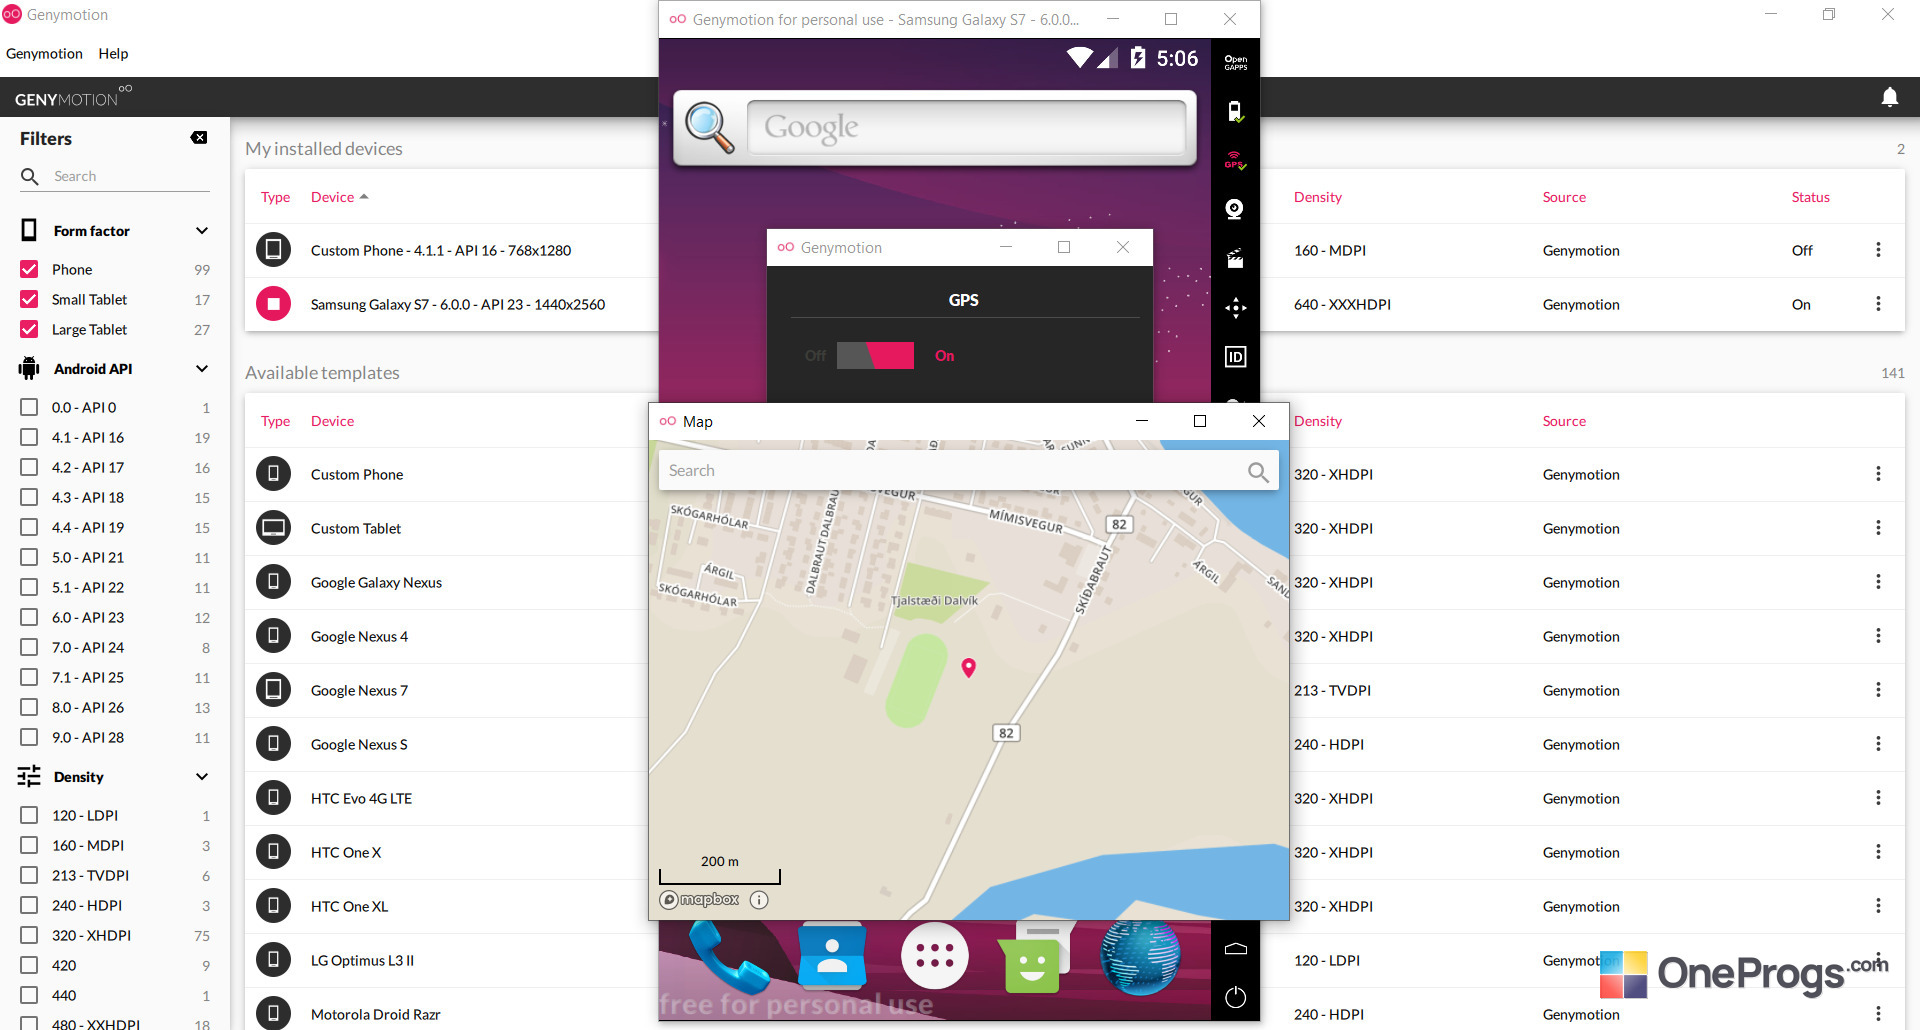The height and width of the screenshot is (1030, 1920).
Task: Open options menu for Google Nexus 7 template
Action: (1878, 690)
